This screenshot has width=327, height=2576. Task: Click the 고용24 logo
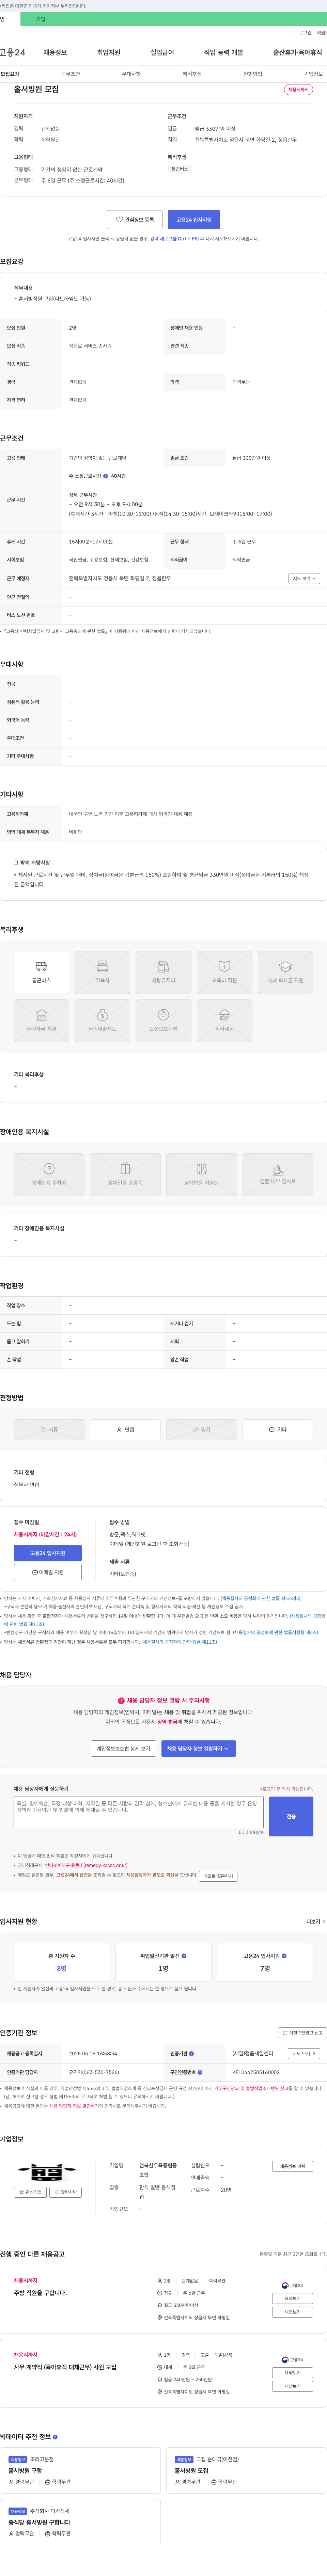(x=13, y=52)
